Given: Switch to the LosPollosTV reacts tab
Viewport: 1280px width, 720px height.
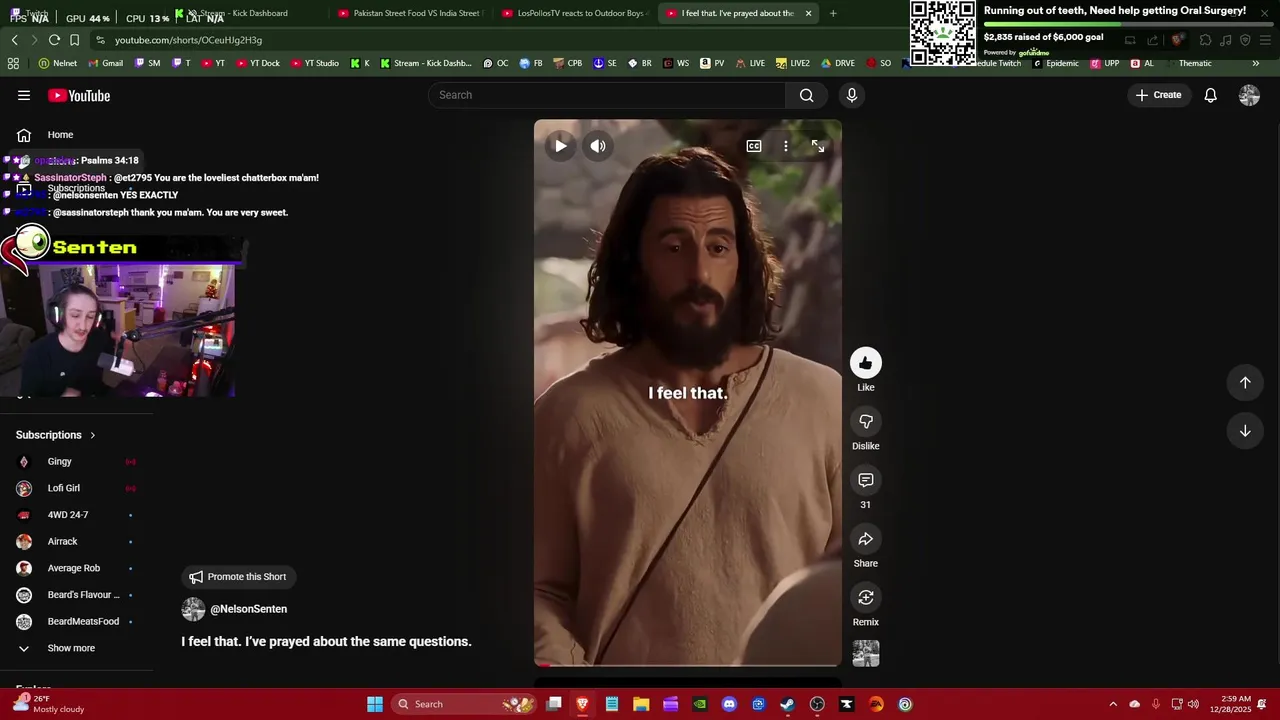Looking at the screenshot, I should [574, 13].
